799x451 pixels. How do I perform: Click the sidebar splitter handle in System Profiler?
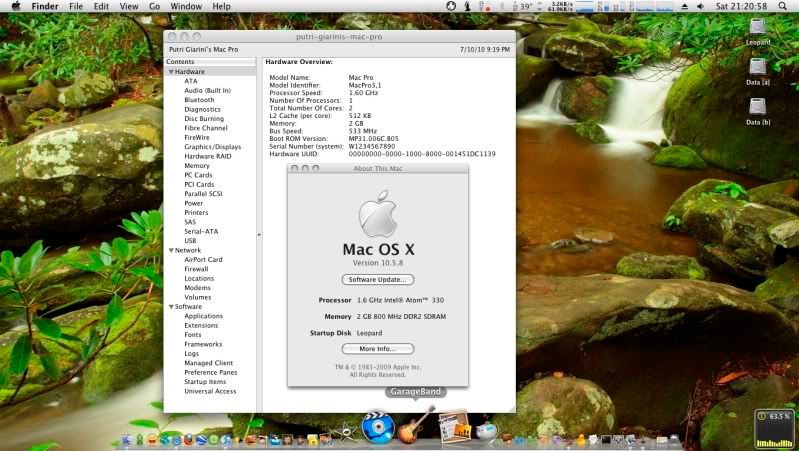(x=259, y=235)
